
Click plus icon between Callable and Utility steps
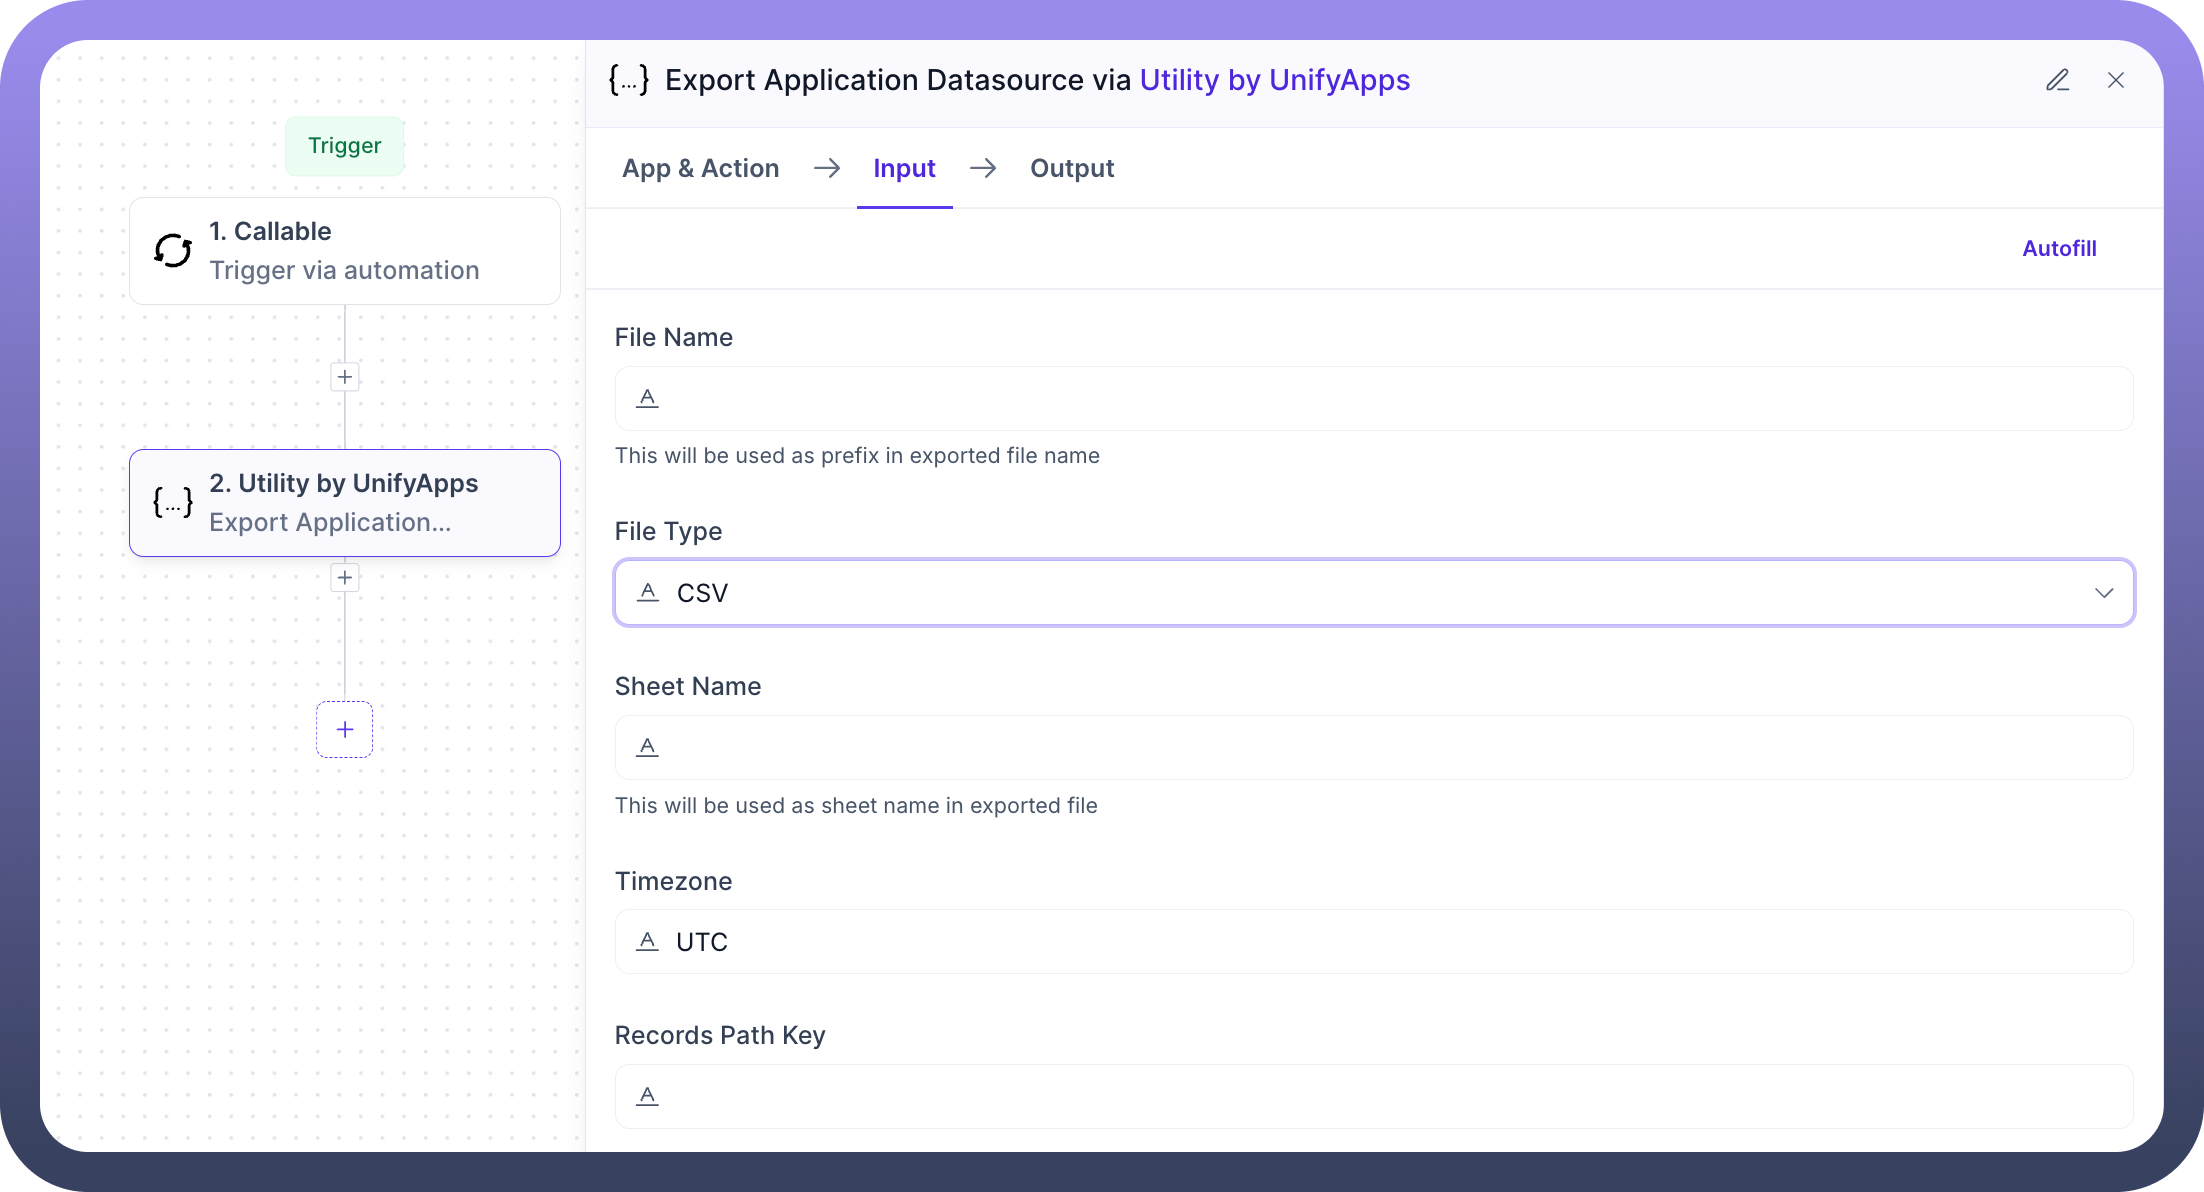(345, 377)
